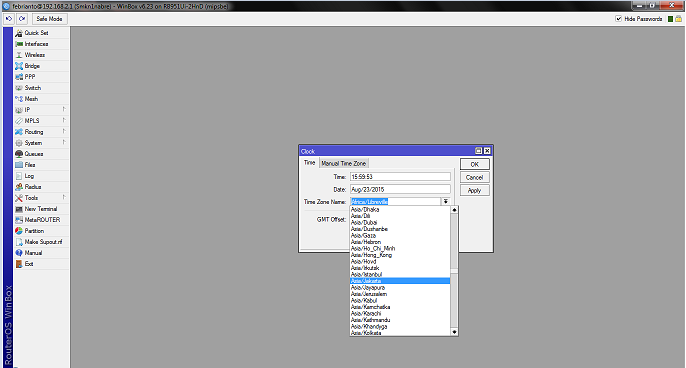Open the Interfaces menu icon
The height and width of the screenshot is (368, 686).
click(x=19, y=44)
